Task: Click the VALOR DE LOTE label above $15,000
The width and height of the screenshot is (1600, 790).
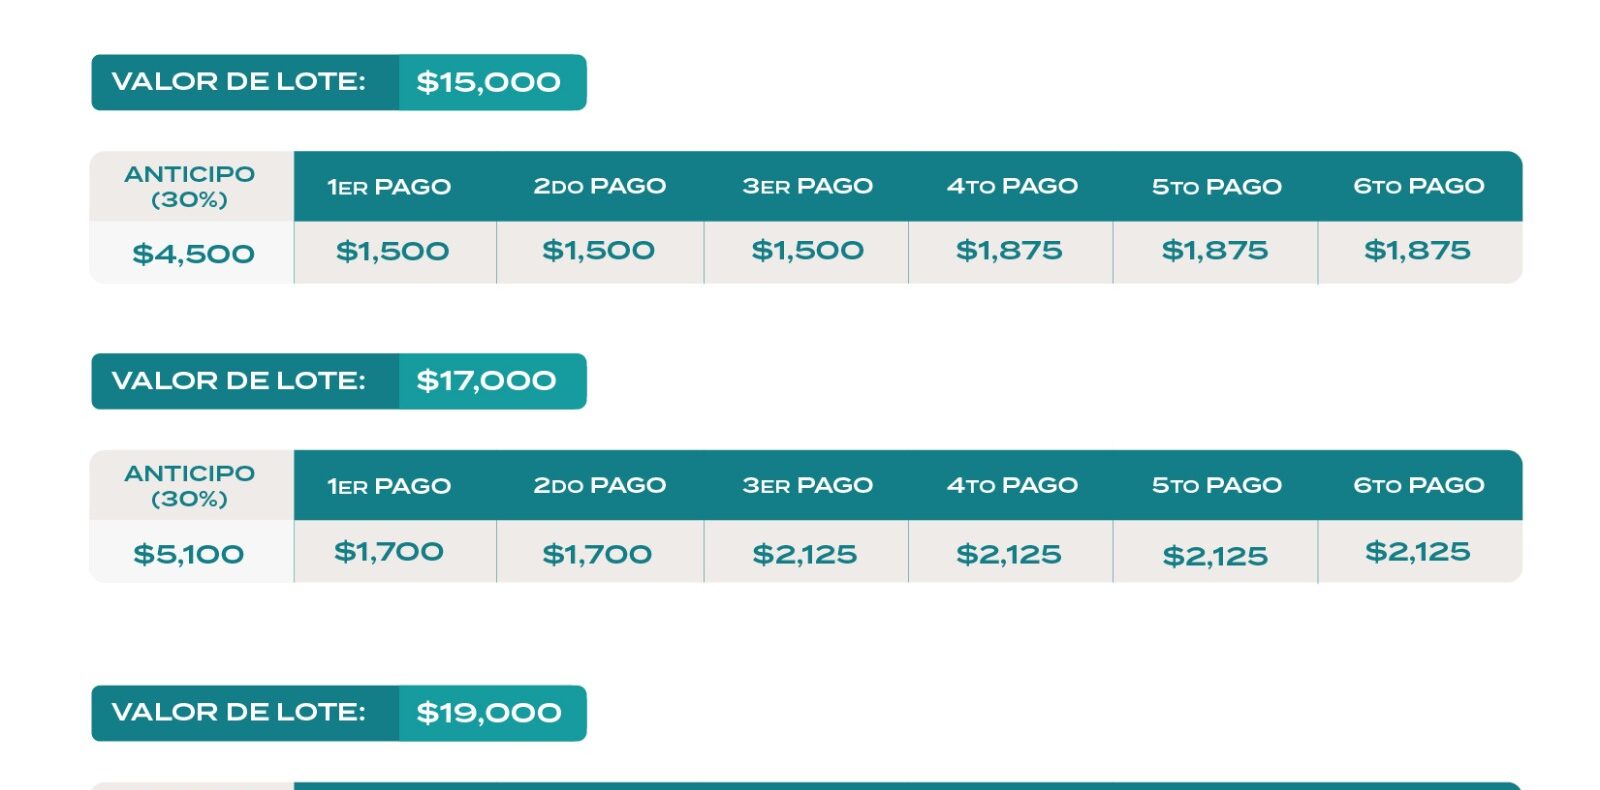Action: pos(238,81)
